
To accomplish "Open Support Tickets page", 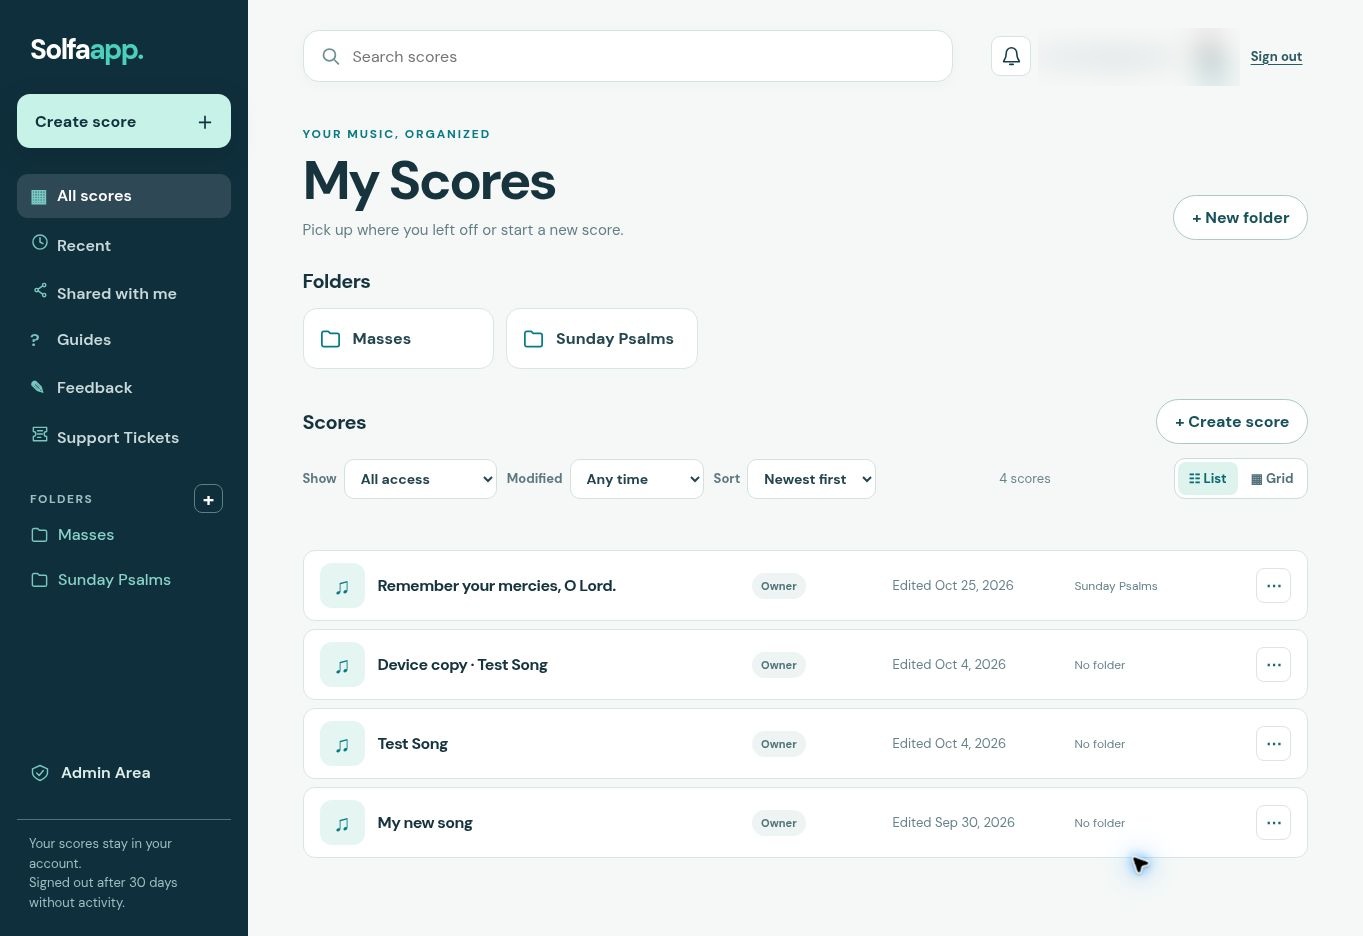I will tap(124, 437).
